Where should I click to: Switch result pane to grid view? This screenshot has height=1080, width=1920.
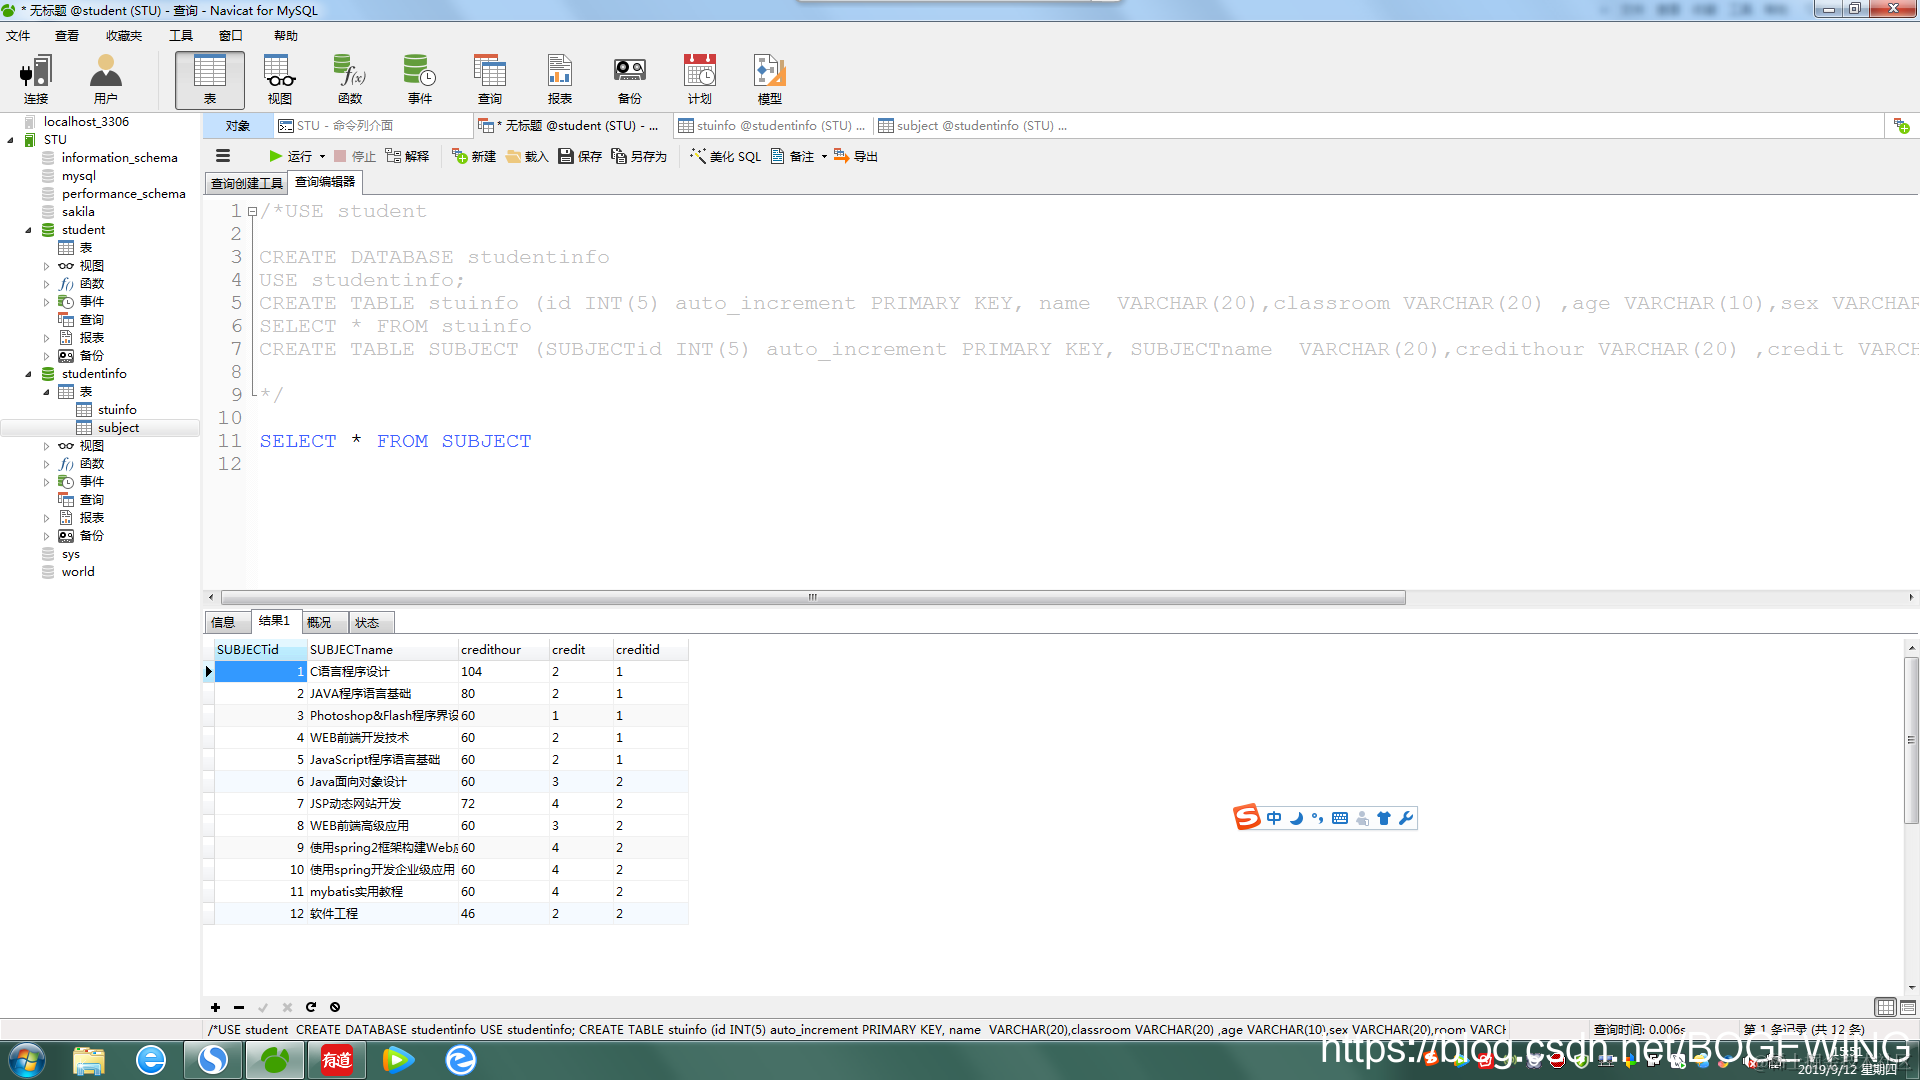coord(1885,1007)
